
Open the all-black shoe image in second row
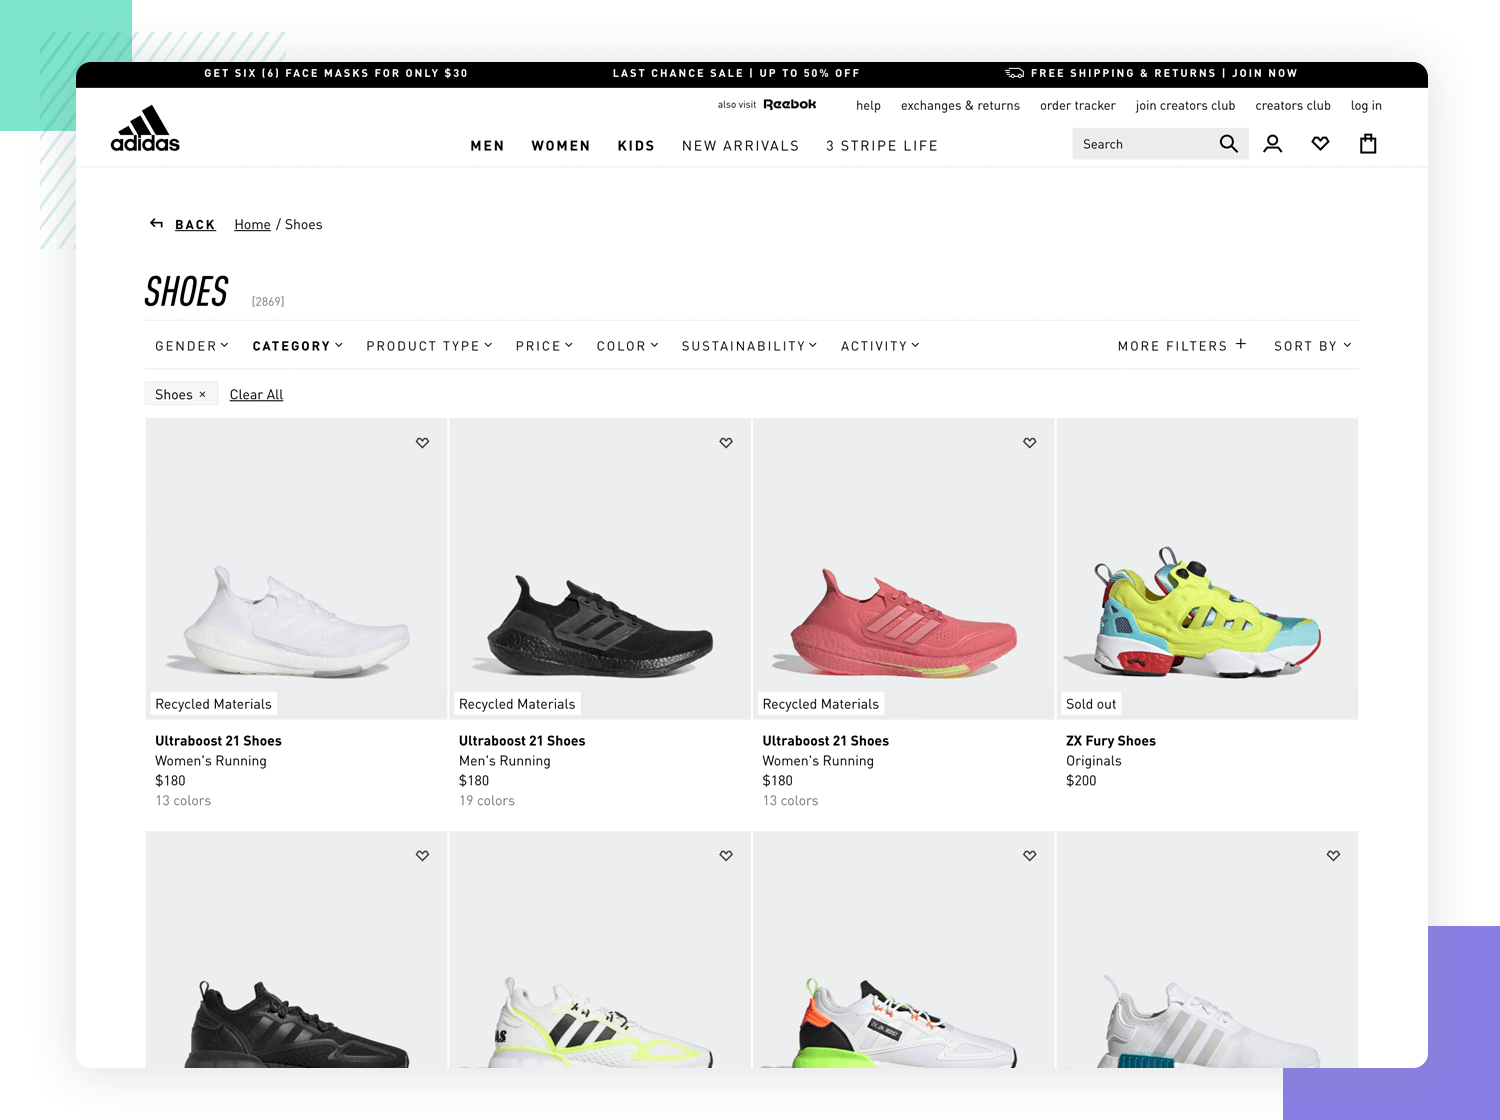(296, 949)
